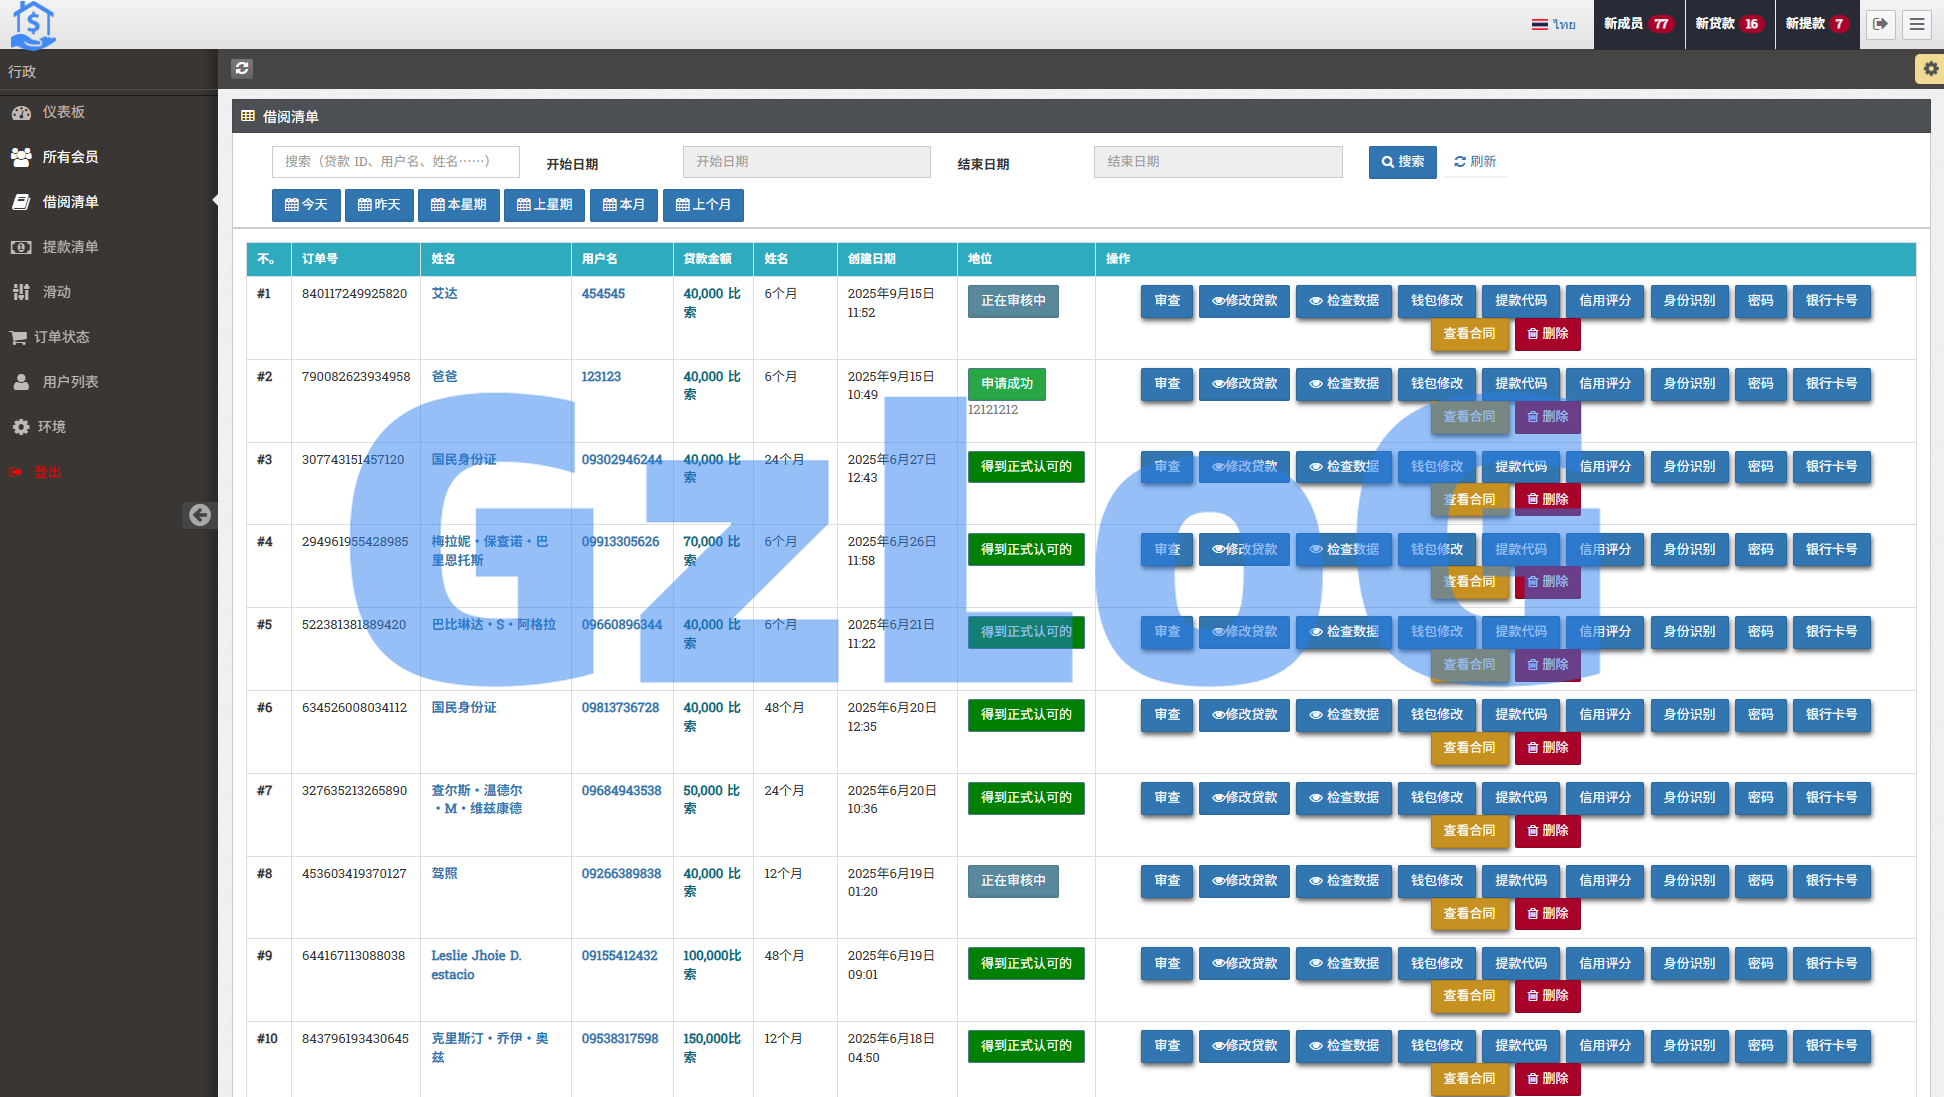Open the 新成员 77 notifications

tap(1638, 24)
